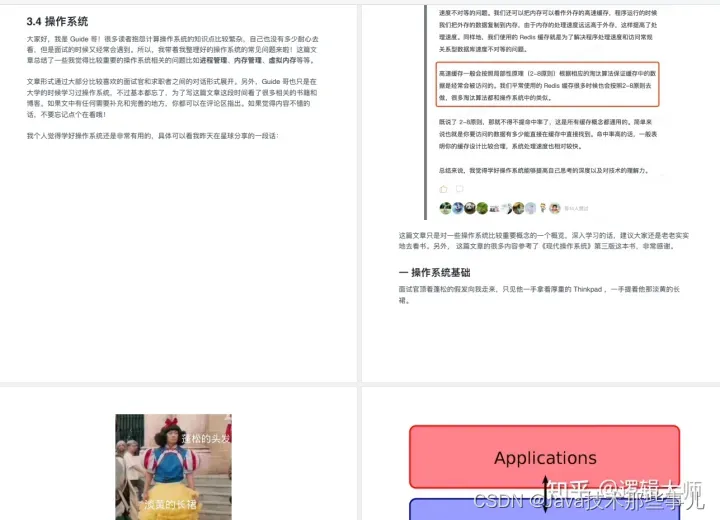720x520 pixels.
Task: Click the thumbs-up like icon
Action: (x=444, y=189)
